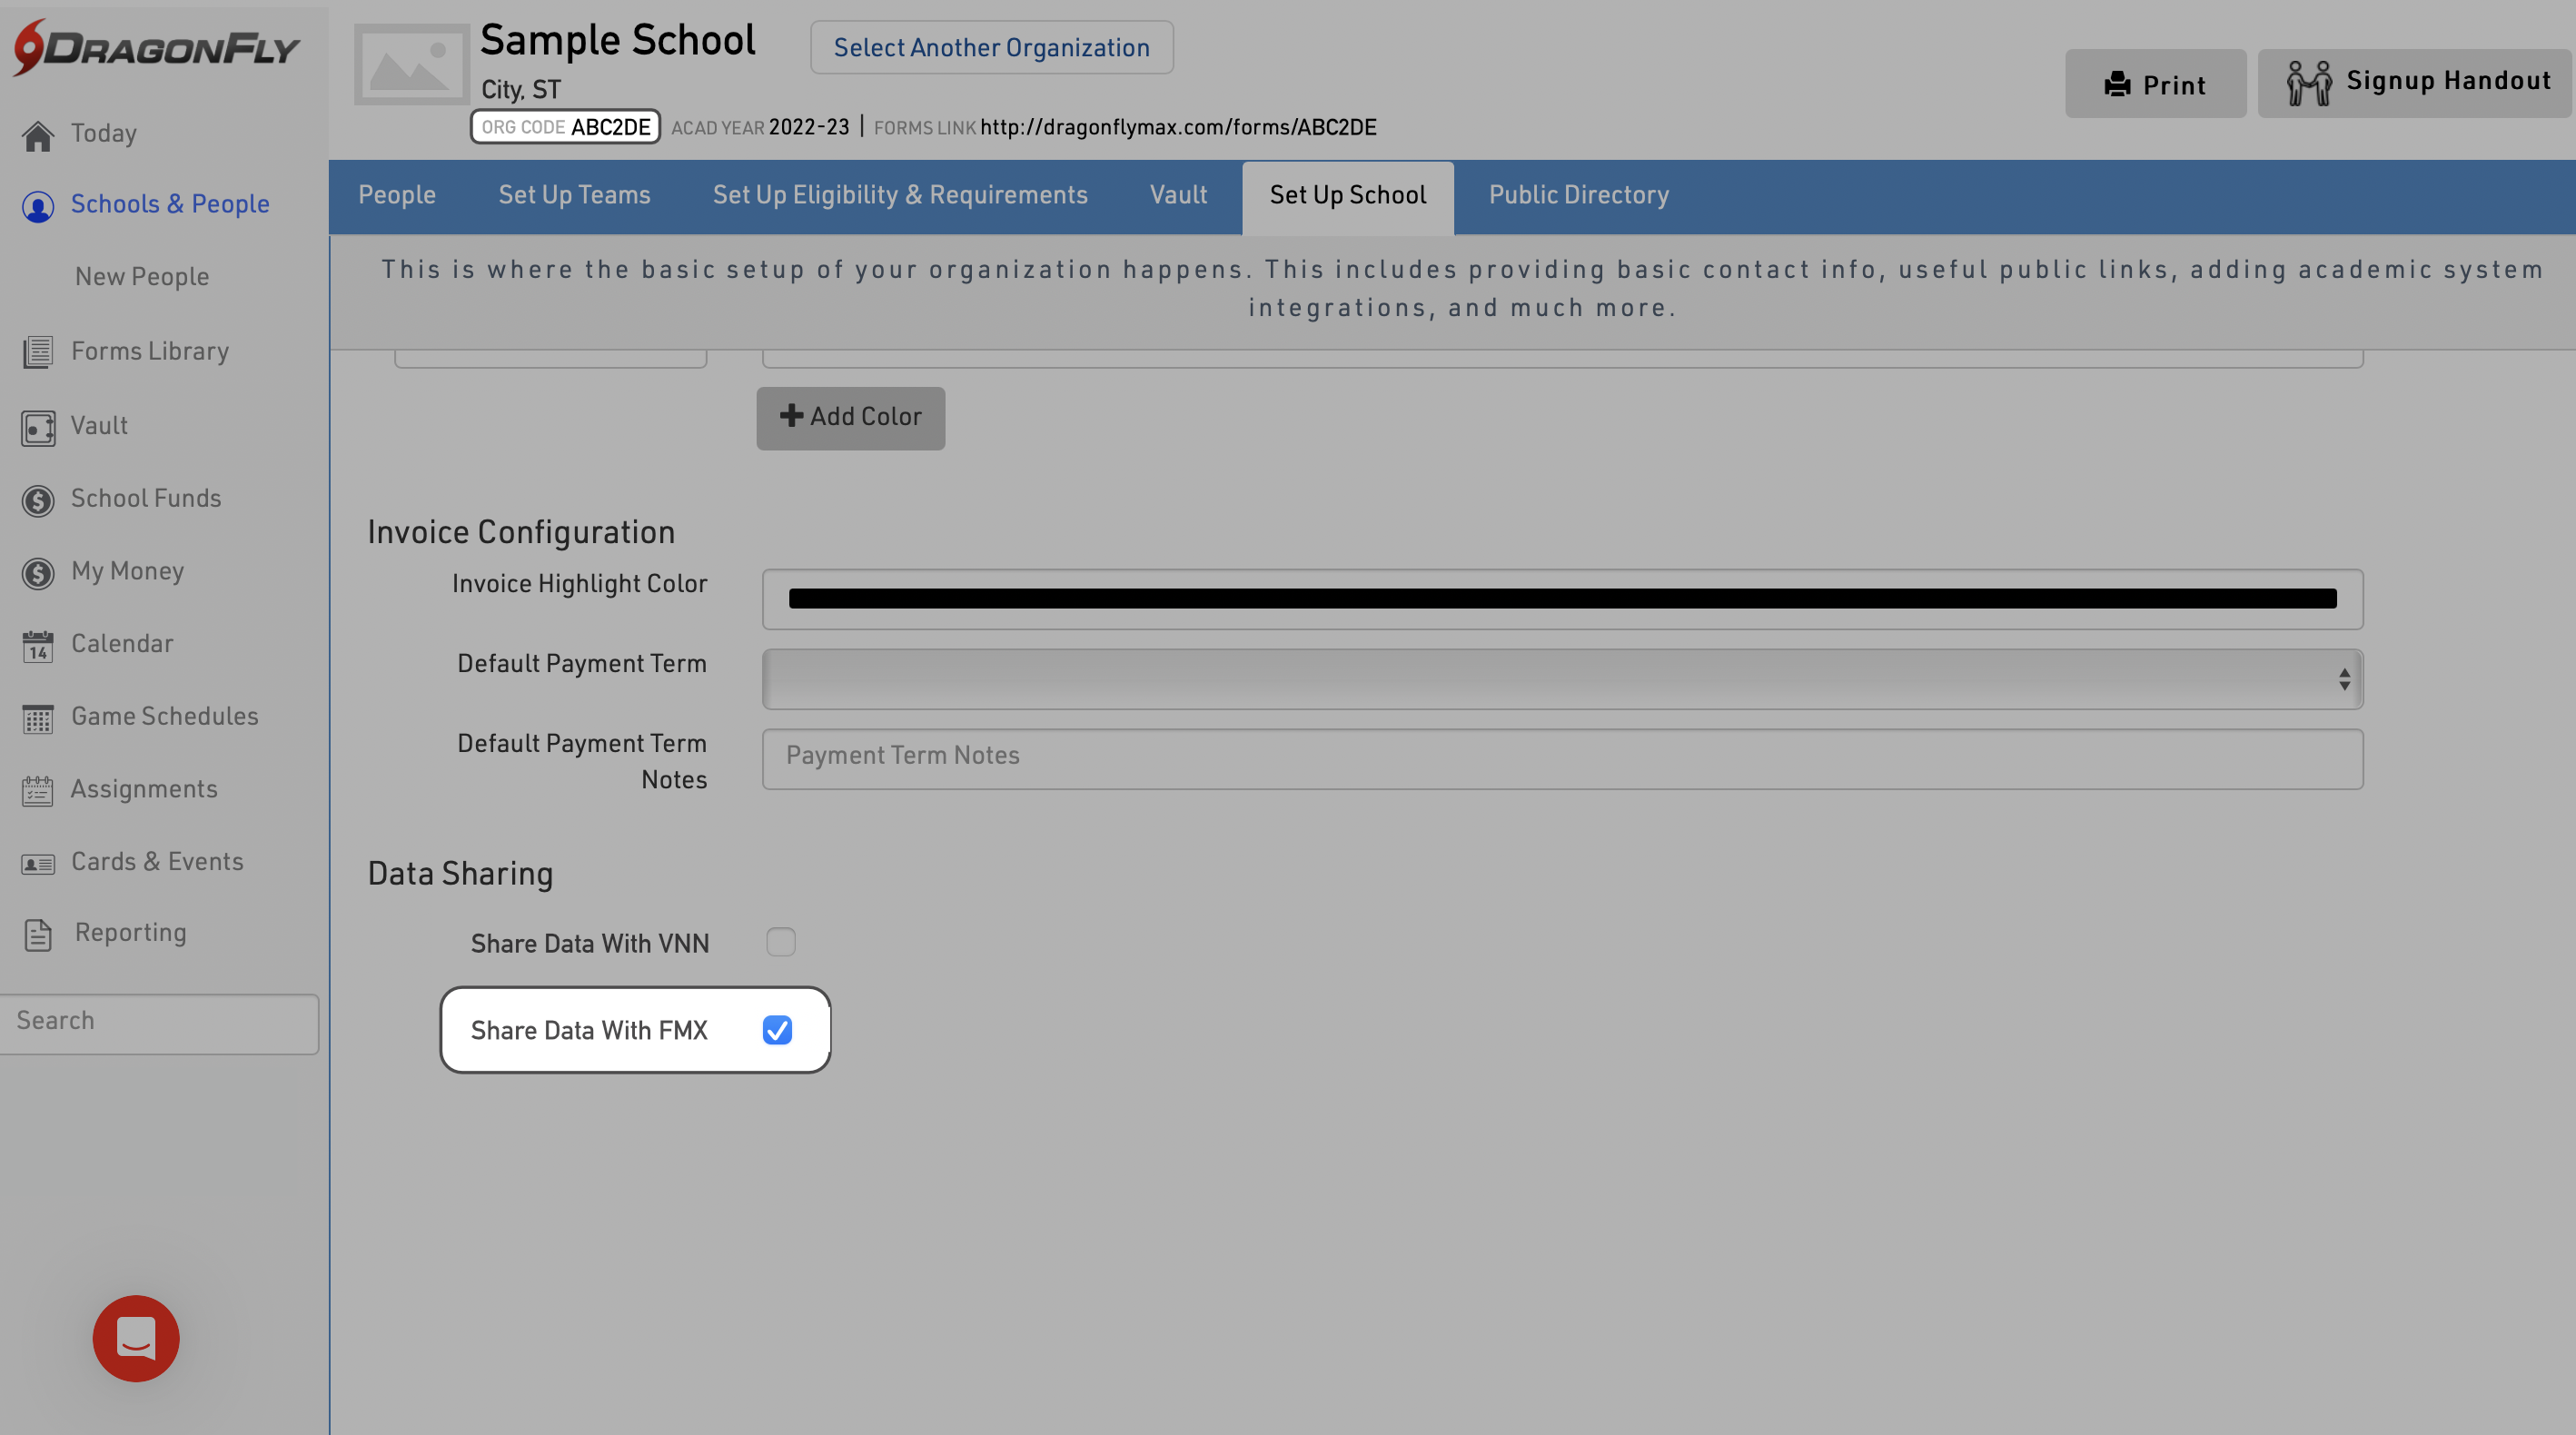2576x1435 pixels.
Task: Click the Payment Term Notes field
Action: [x=1562, y=758]
